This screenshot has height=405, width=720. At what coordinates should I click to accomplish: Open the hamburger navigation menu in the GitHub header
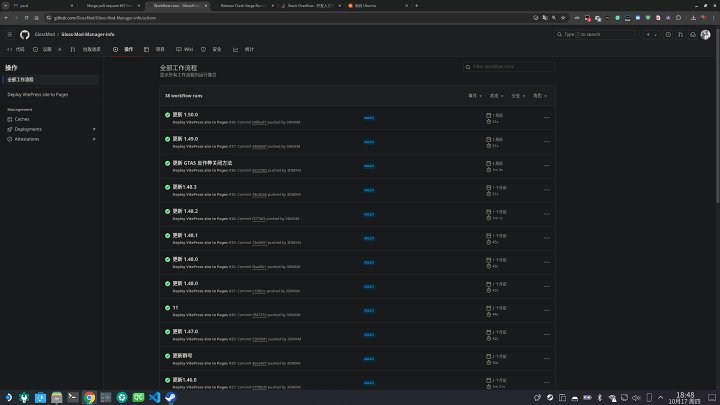point(11,34)
